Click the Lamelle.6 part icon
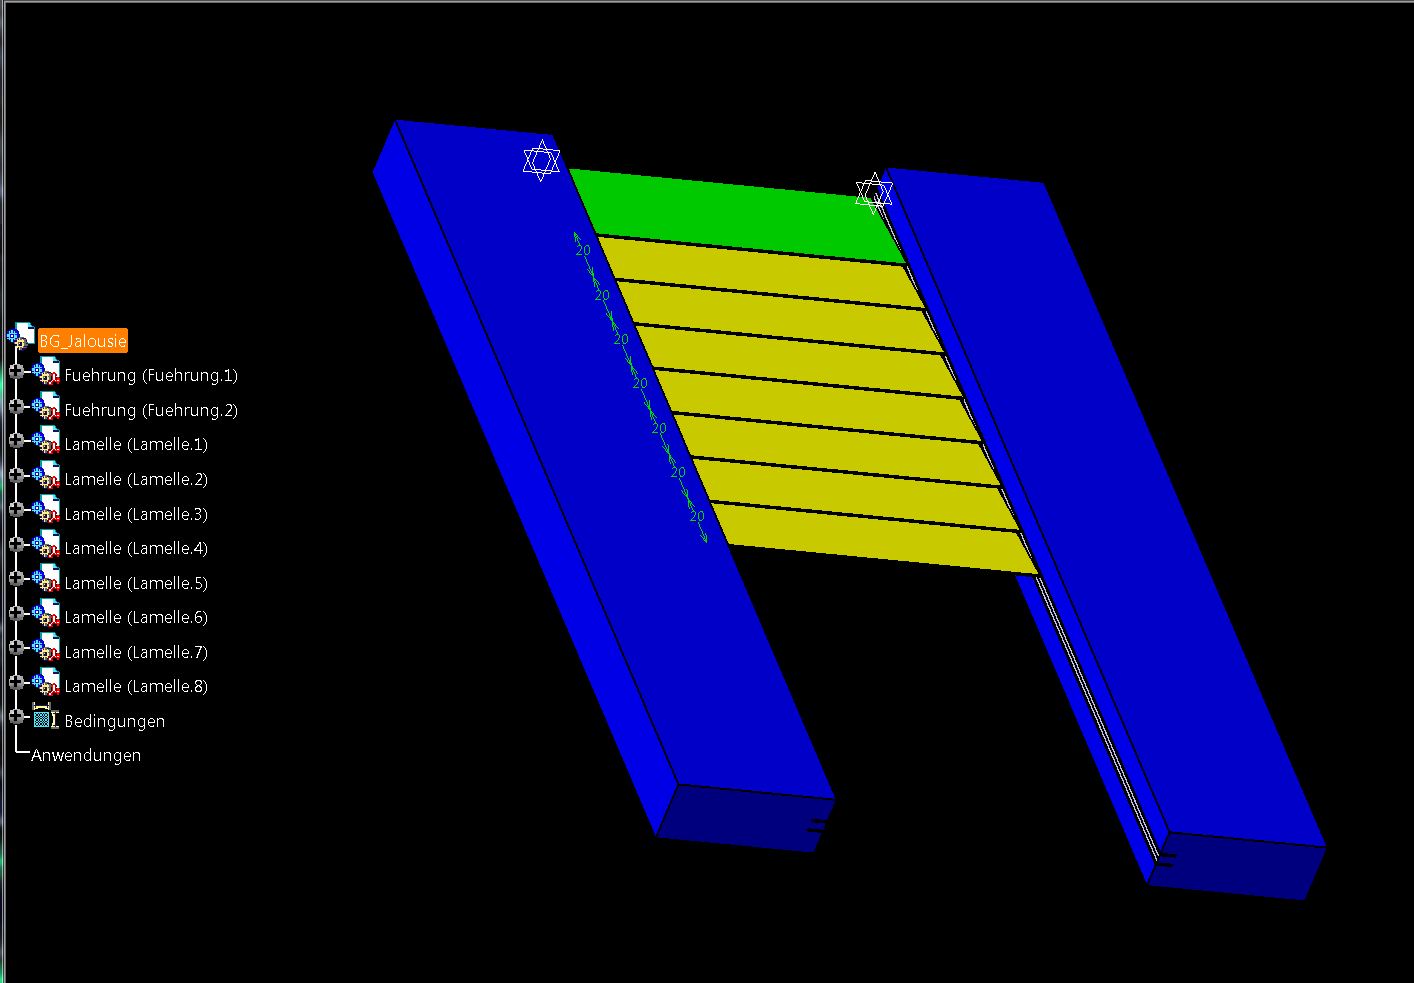This screenshot has height=983, width=1414. coord(46,614)
